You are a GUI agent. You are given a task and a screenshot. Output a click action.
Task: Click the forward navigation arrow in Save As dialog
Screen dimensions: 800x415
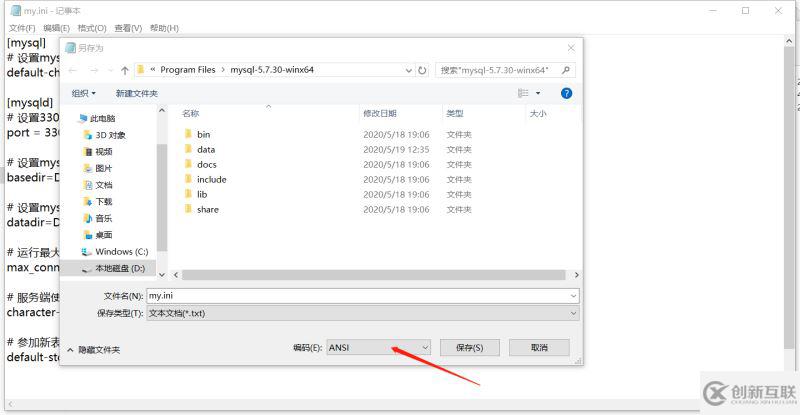[94, 70]
